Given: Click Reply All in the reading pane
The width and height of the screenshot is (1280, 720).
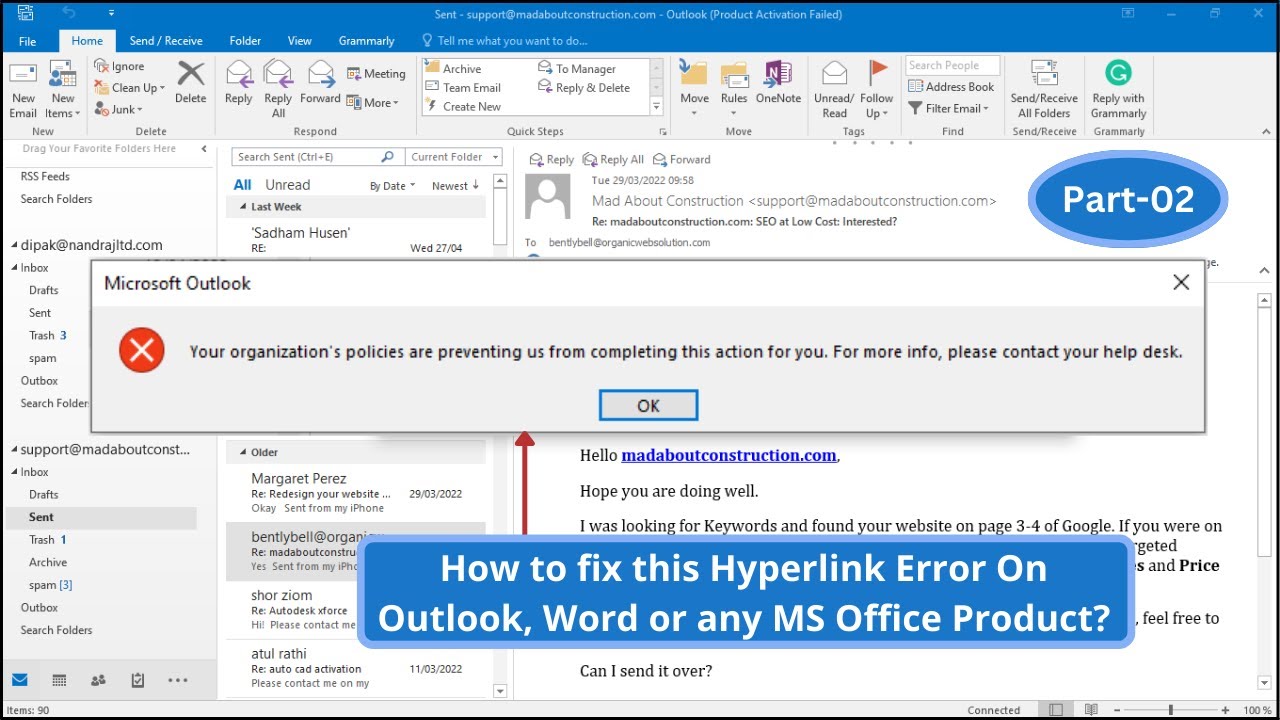Looking at the screenshot, I should pyautogui.click(x=613, y=159).
